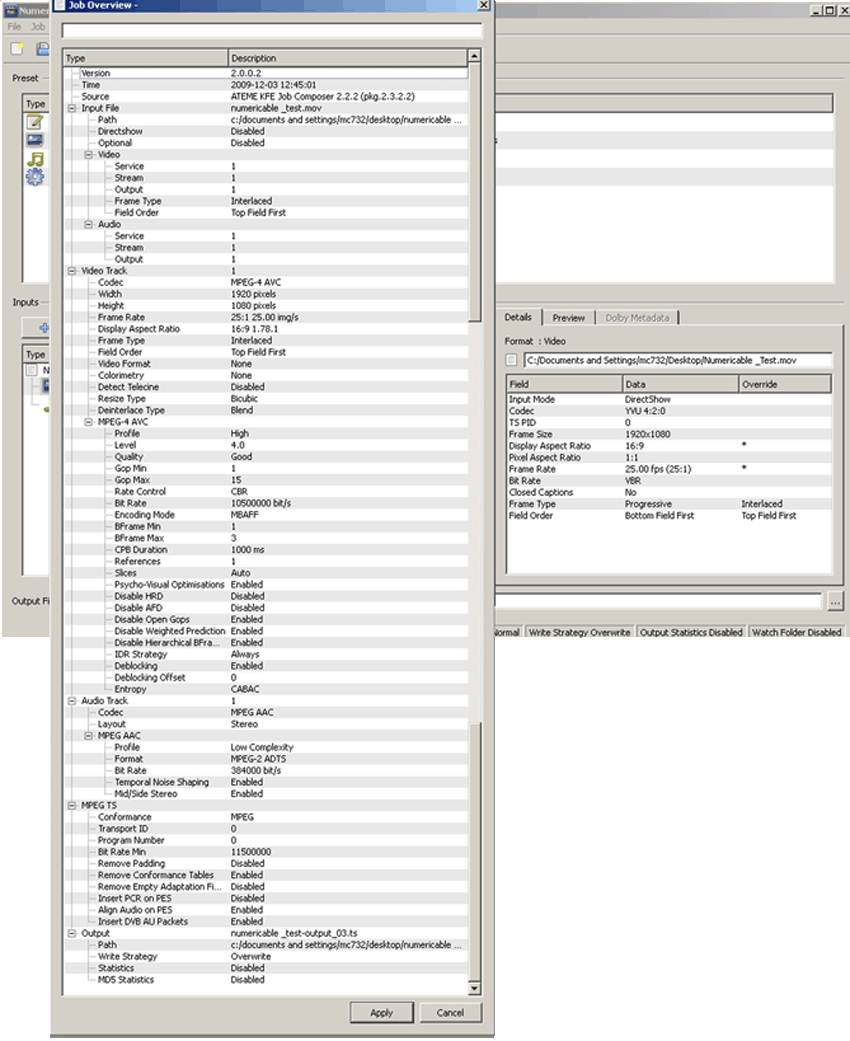The width and height of the screenshot is (850, 1041).
Task: Collapse the MPEG TS tree node
Action: click(72, 805)
